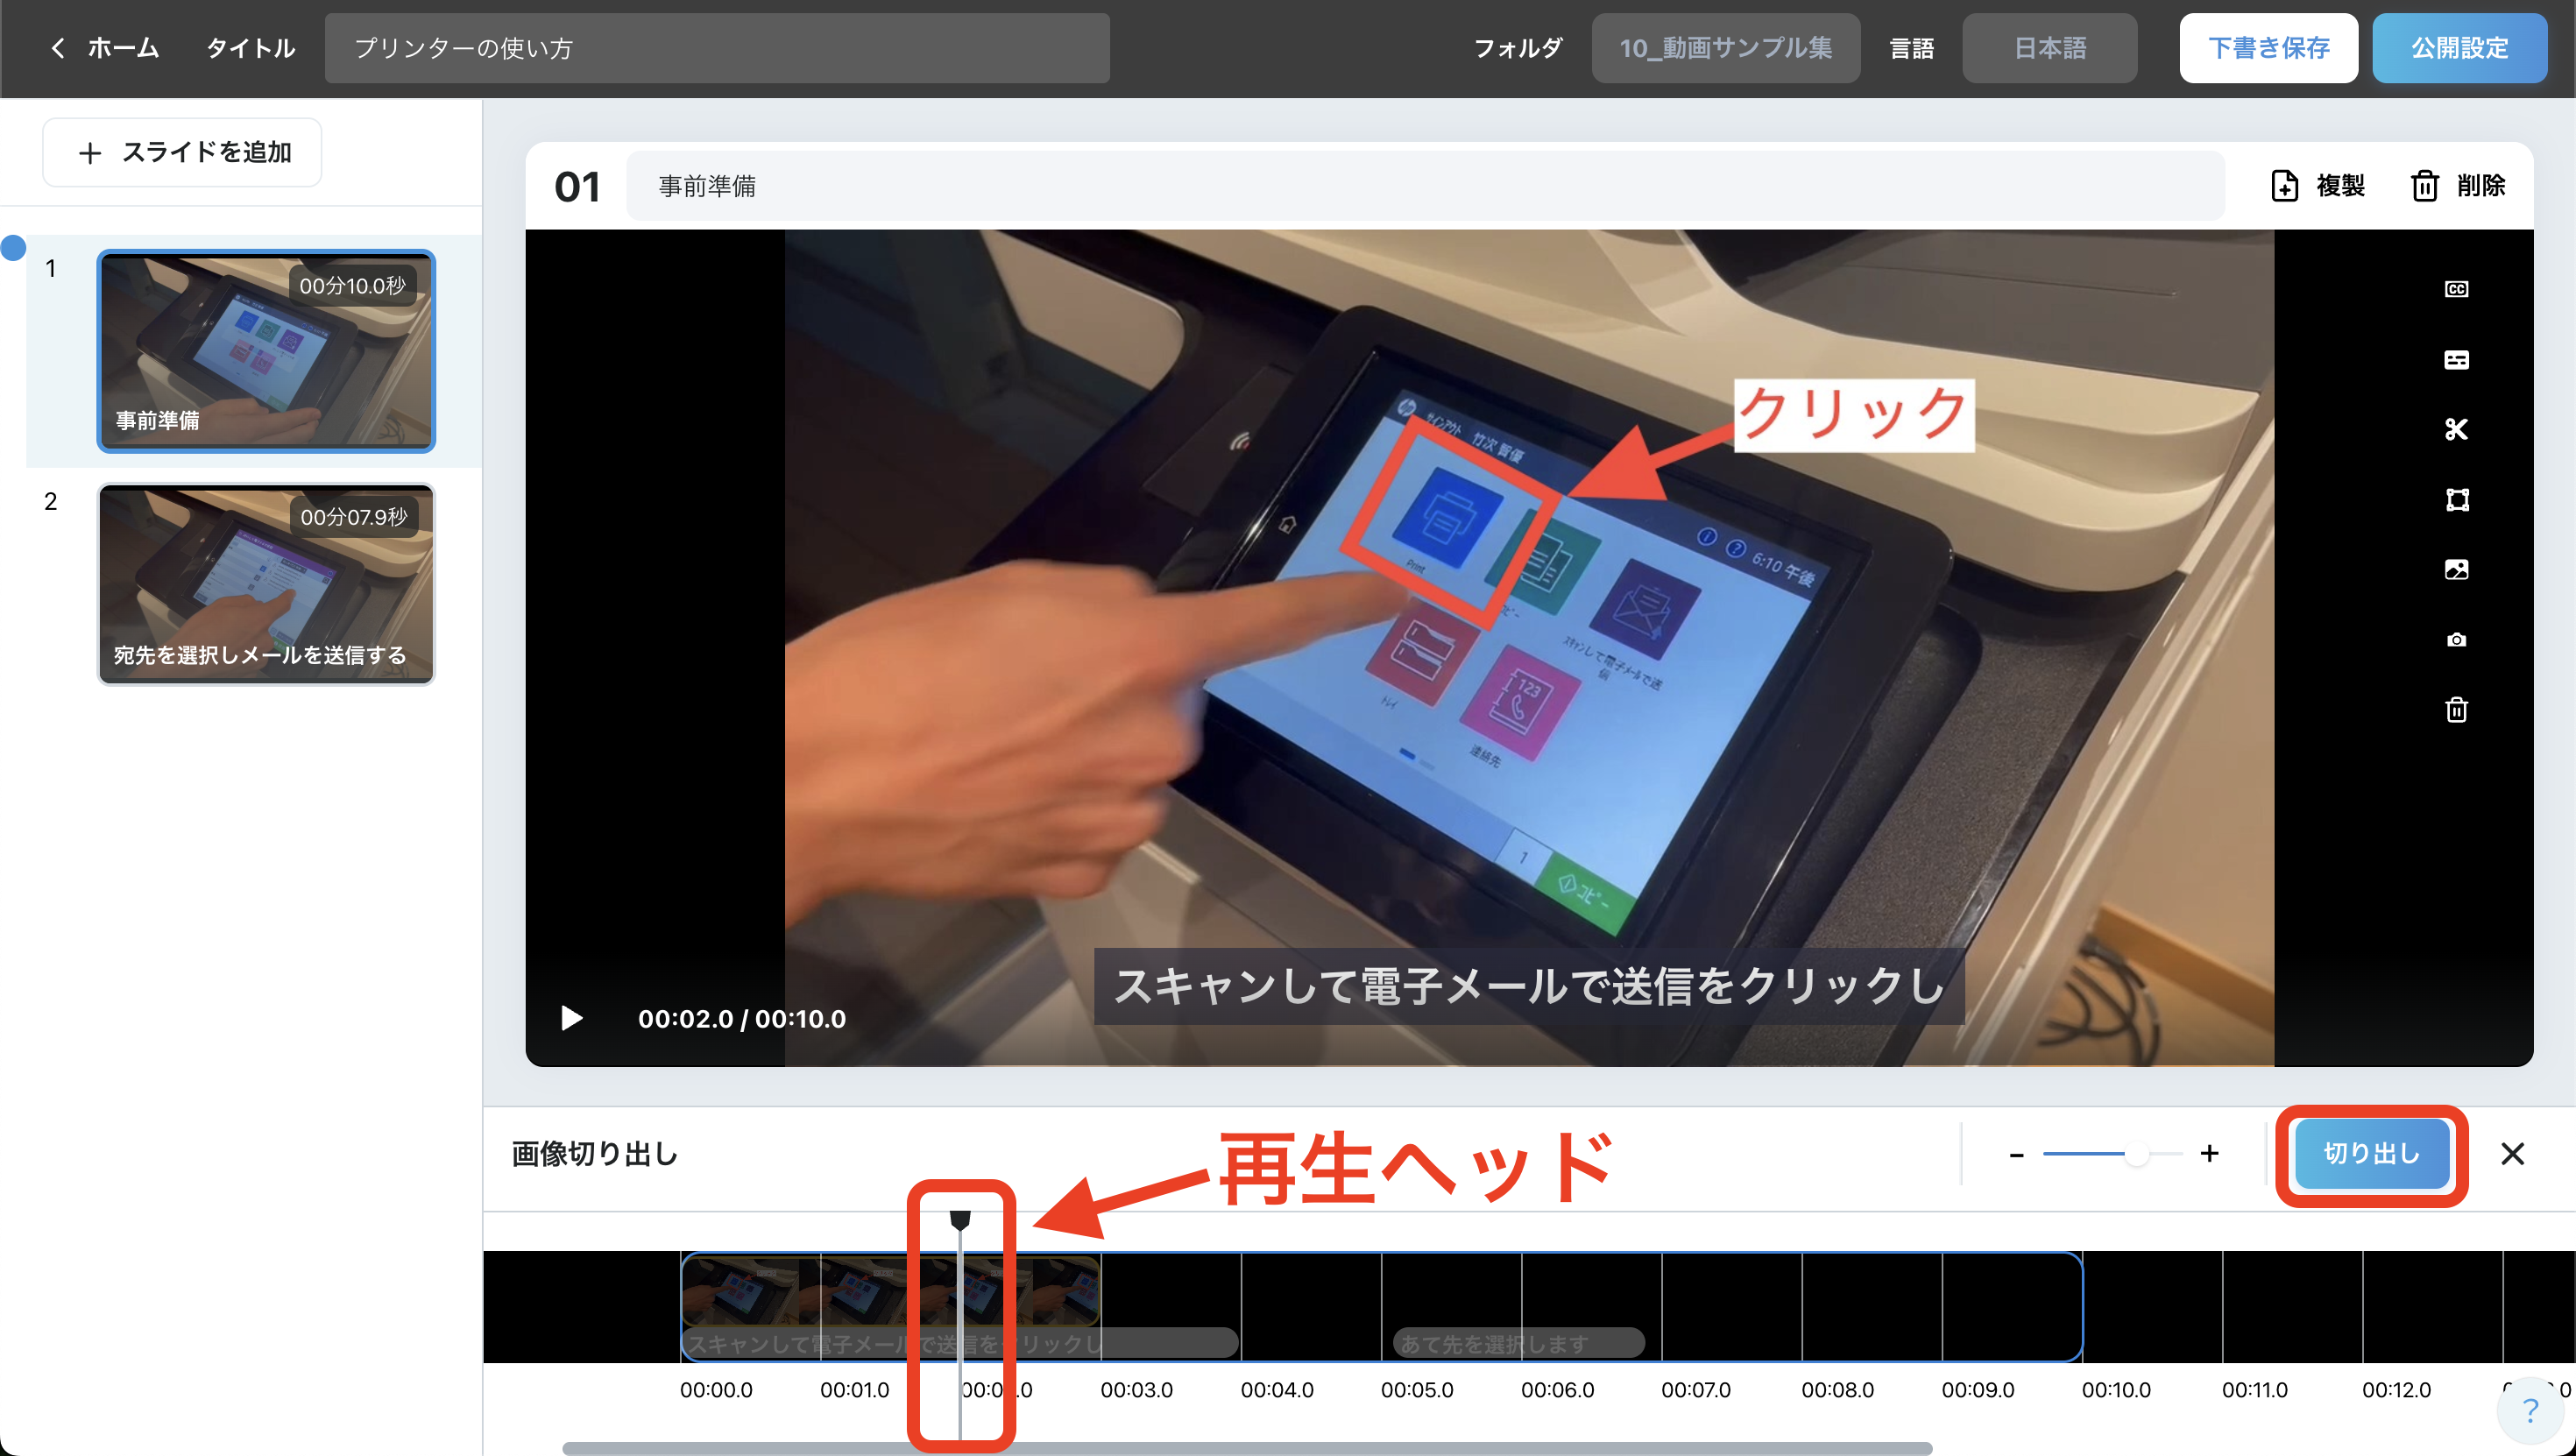Click the trash icon in video sidebar

2456,710
